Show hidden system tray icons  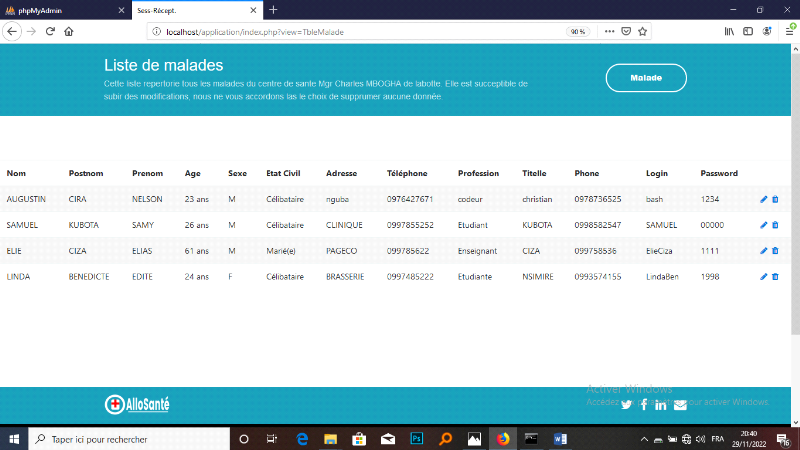point(644,439)
